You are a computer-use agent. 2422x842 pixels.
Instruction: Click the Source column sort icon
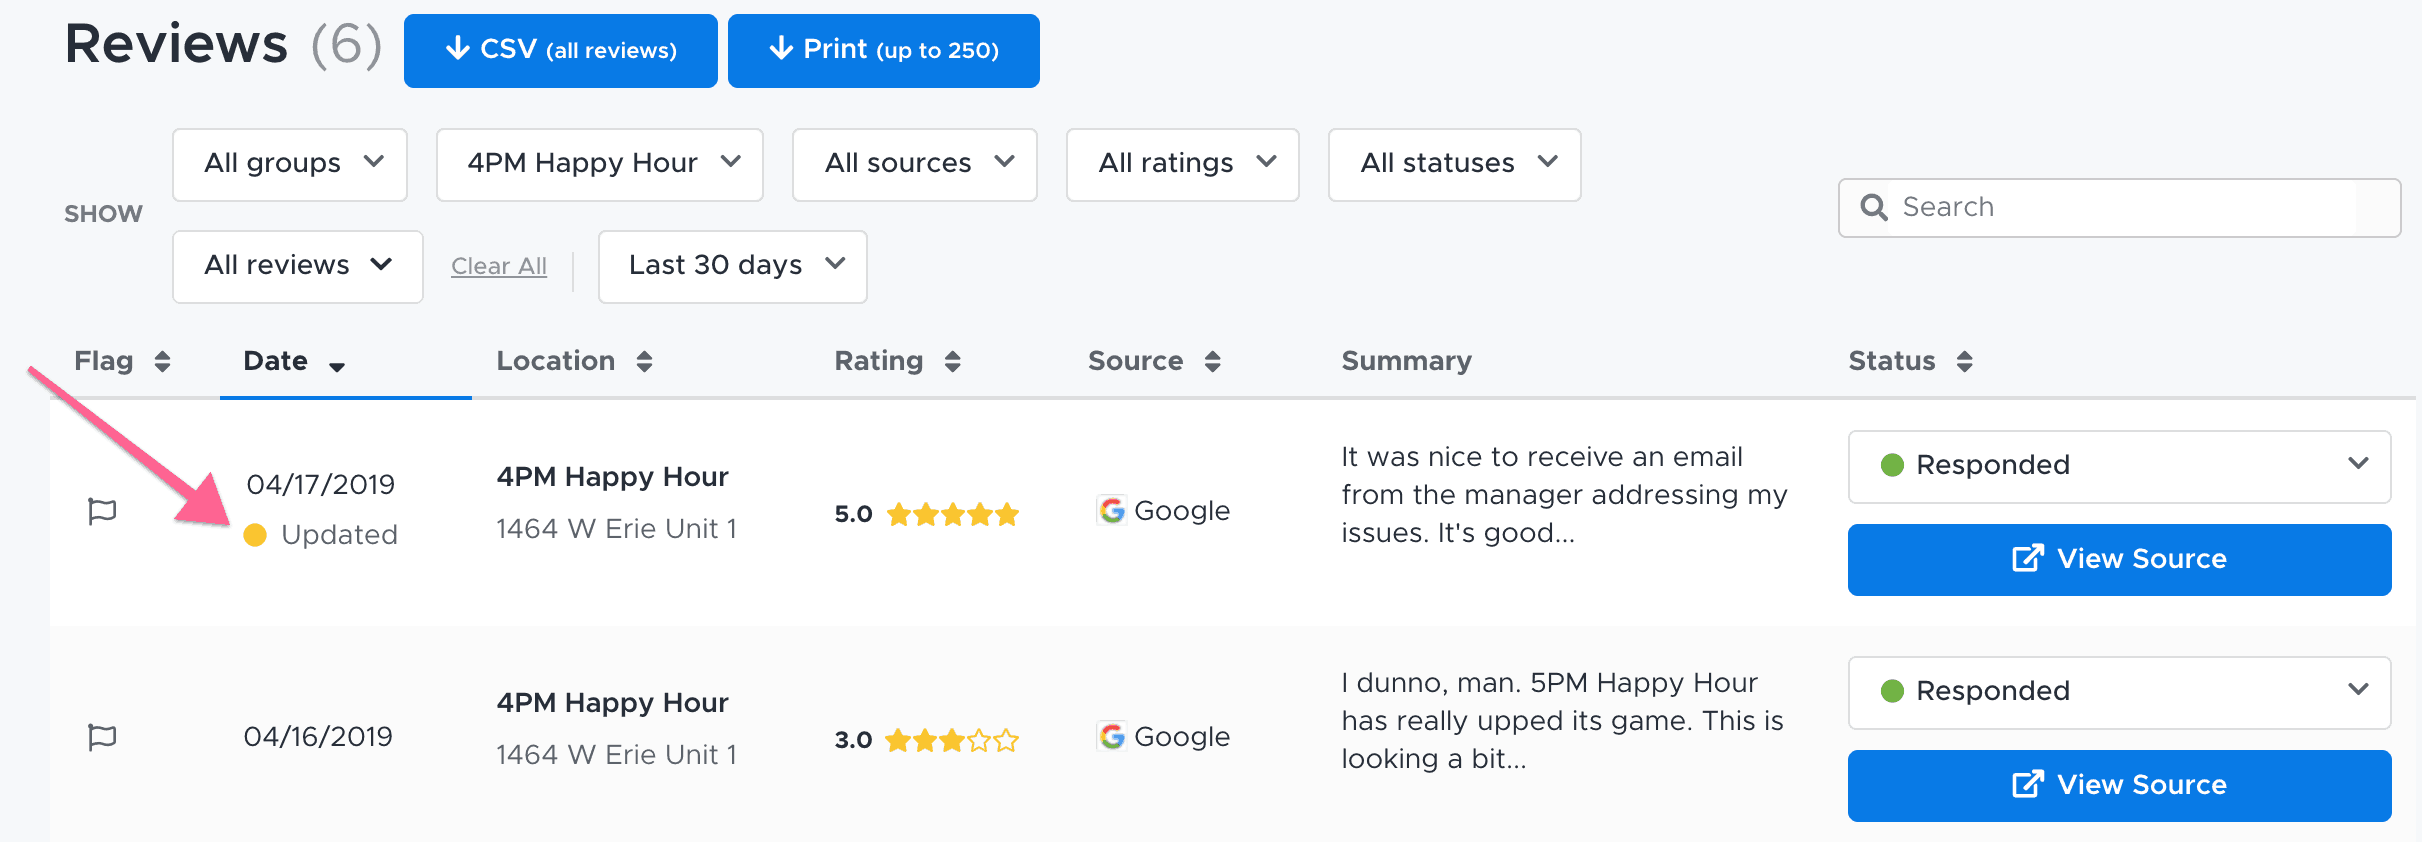(1213, 361)
